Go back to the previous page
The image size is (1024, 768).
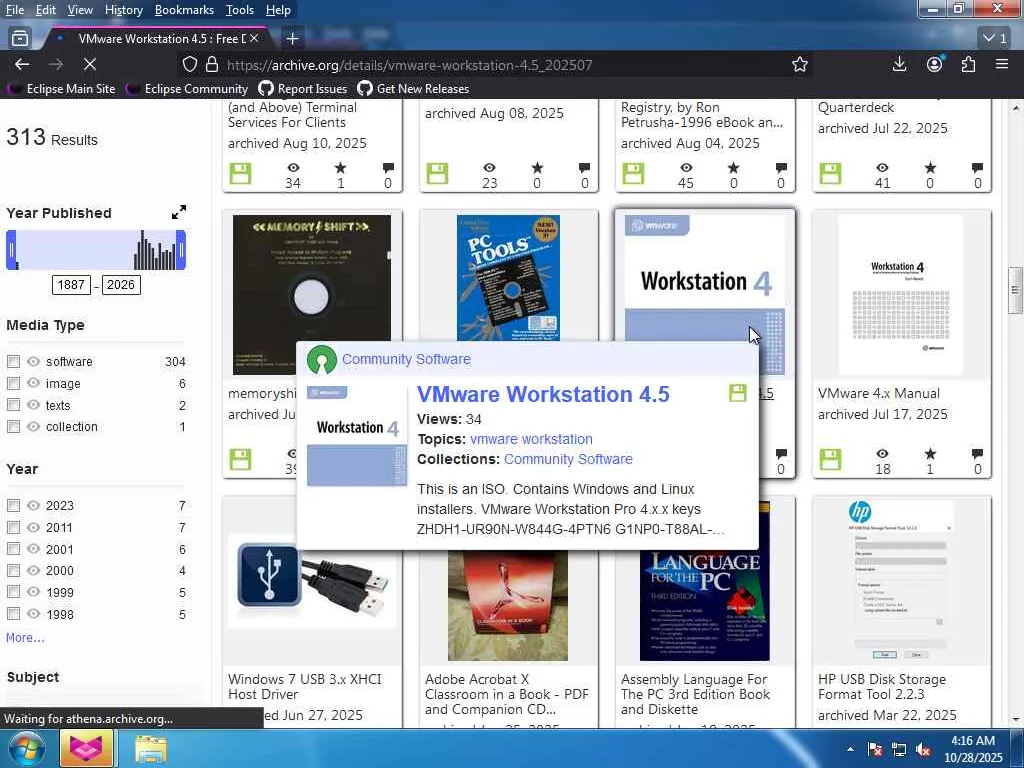pyautogui.click(x=22, y=64)
